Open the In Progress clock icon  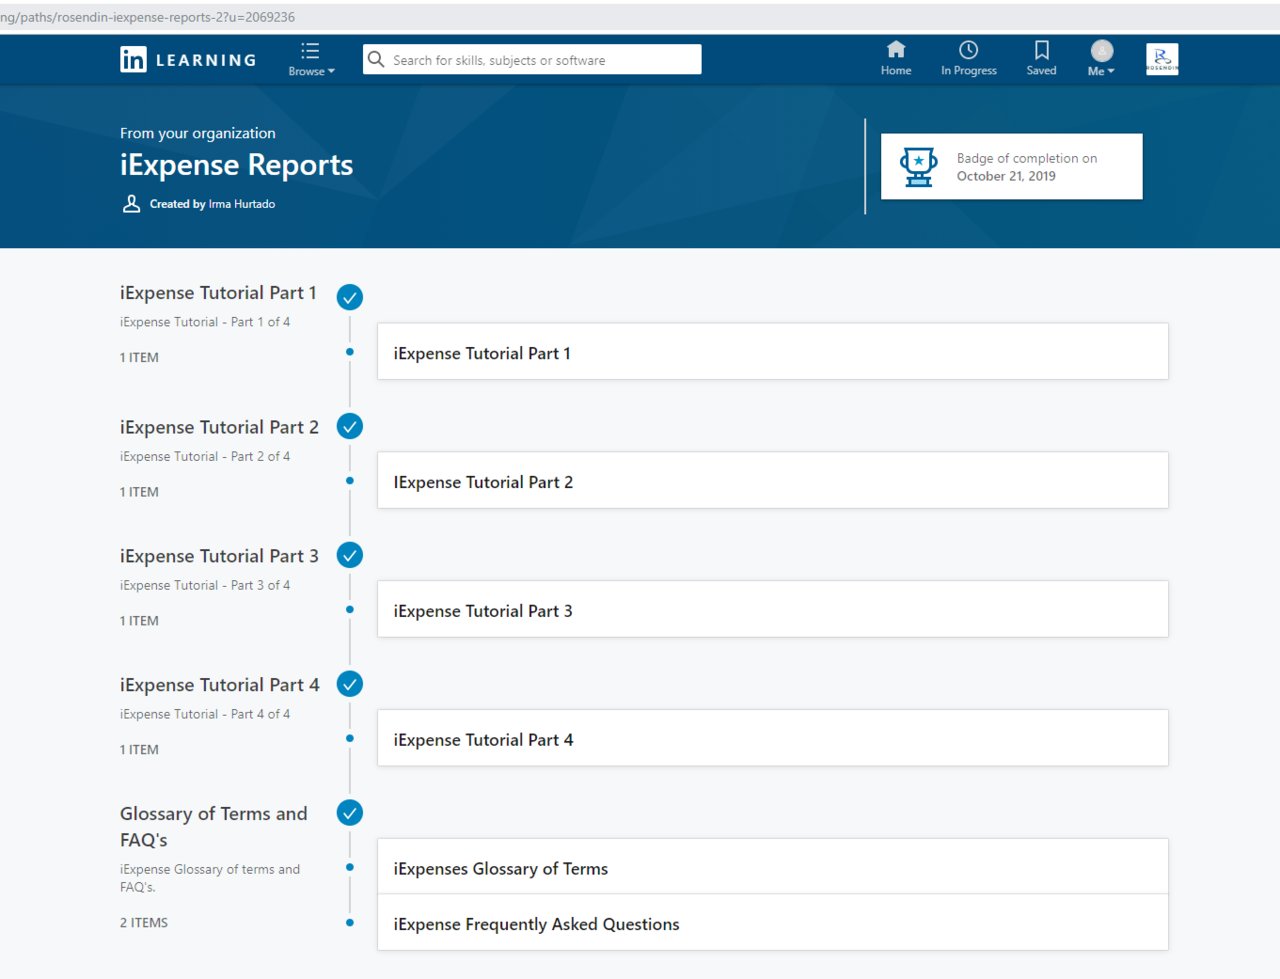[x=968, y=50]
